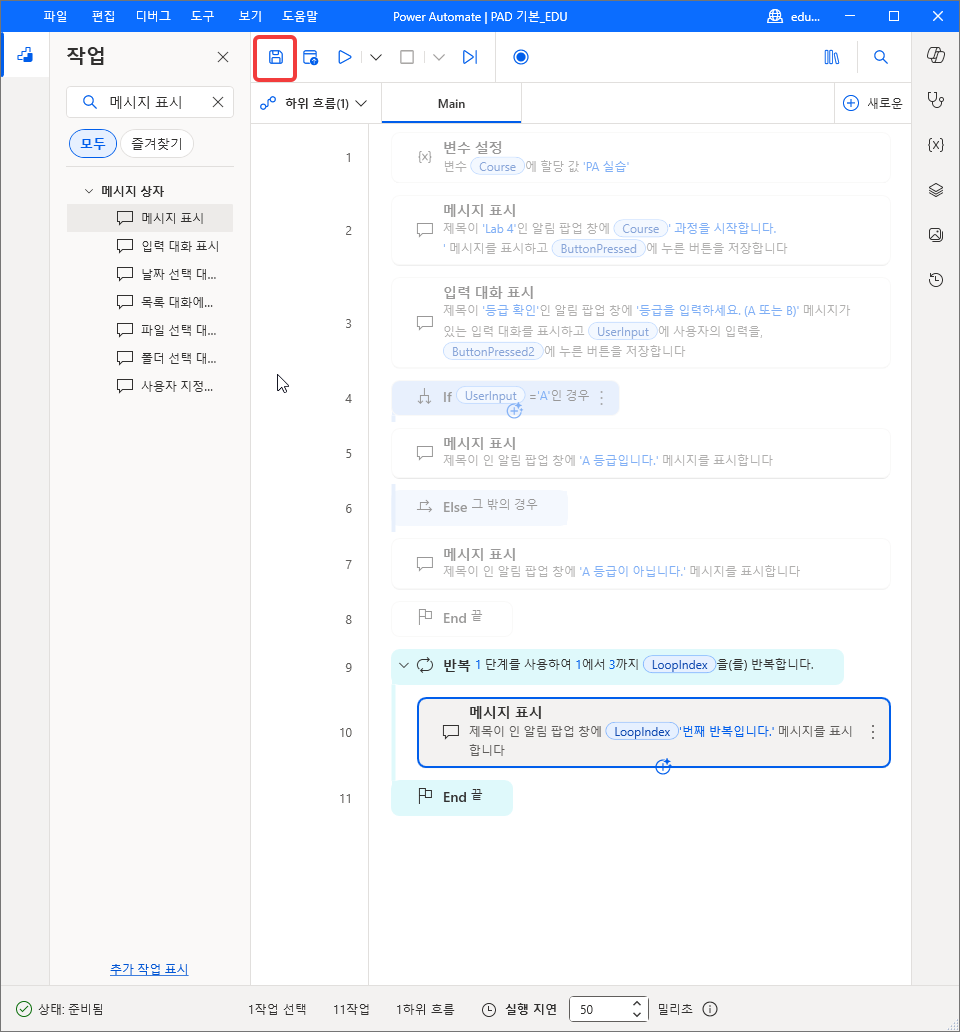Open the selected step 10 three-dot menu
Viewport: 960px width, 1032px height.
tap(872, 732)
